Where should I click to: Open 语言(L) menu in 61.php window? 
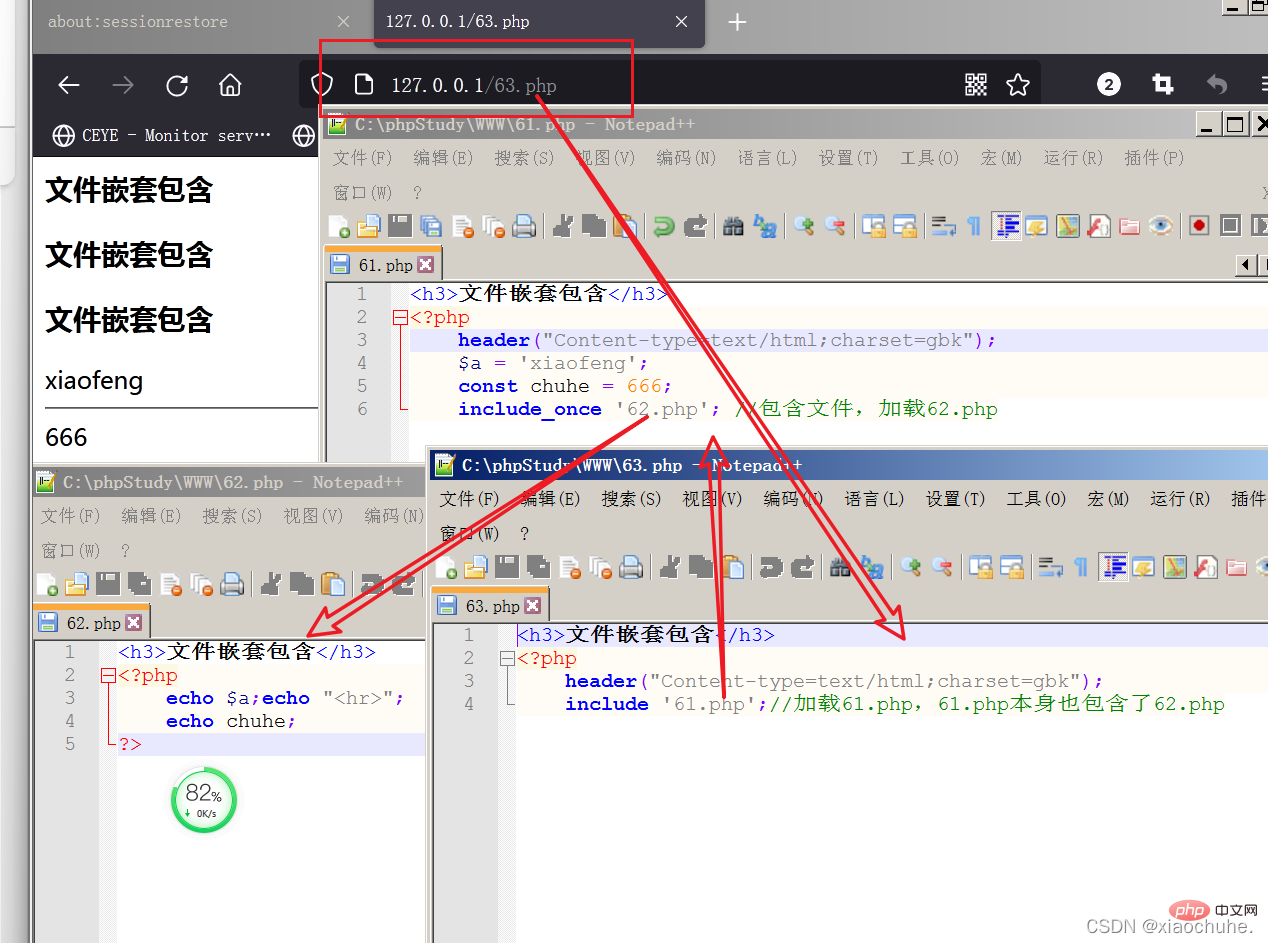[x=767, y=158]
